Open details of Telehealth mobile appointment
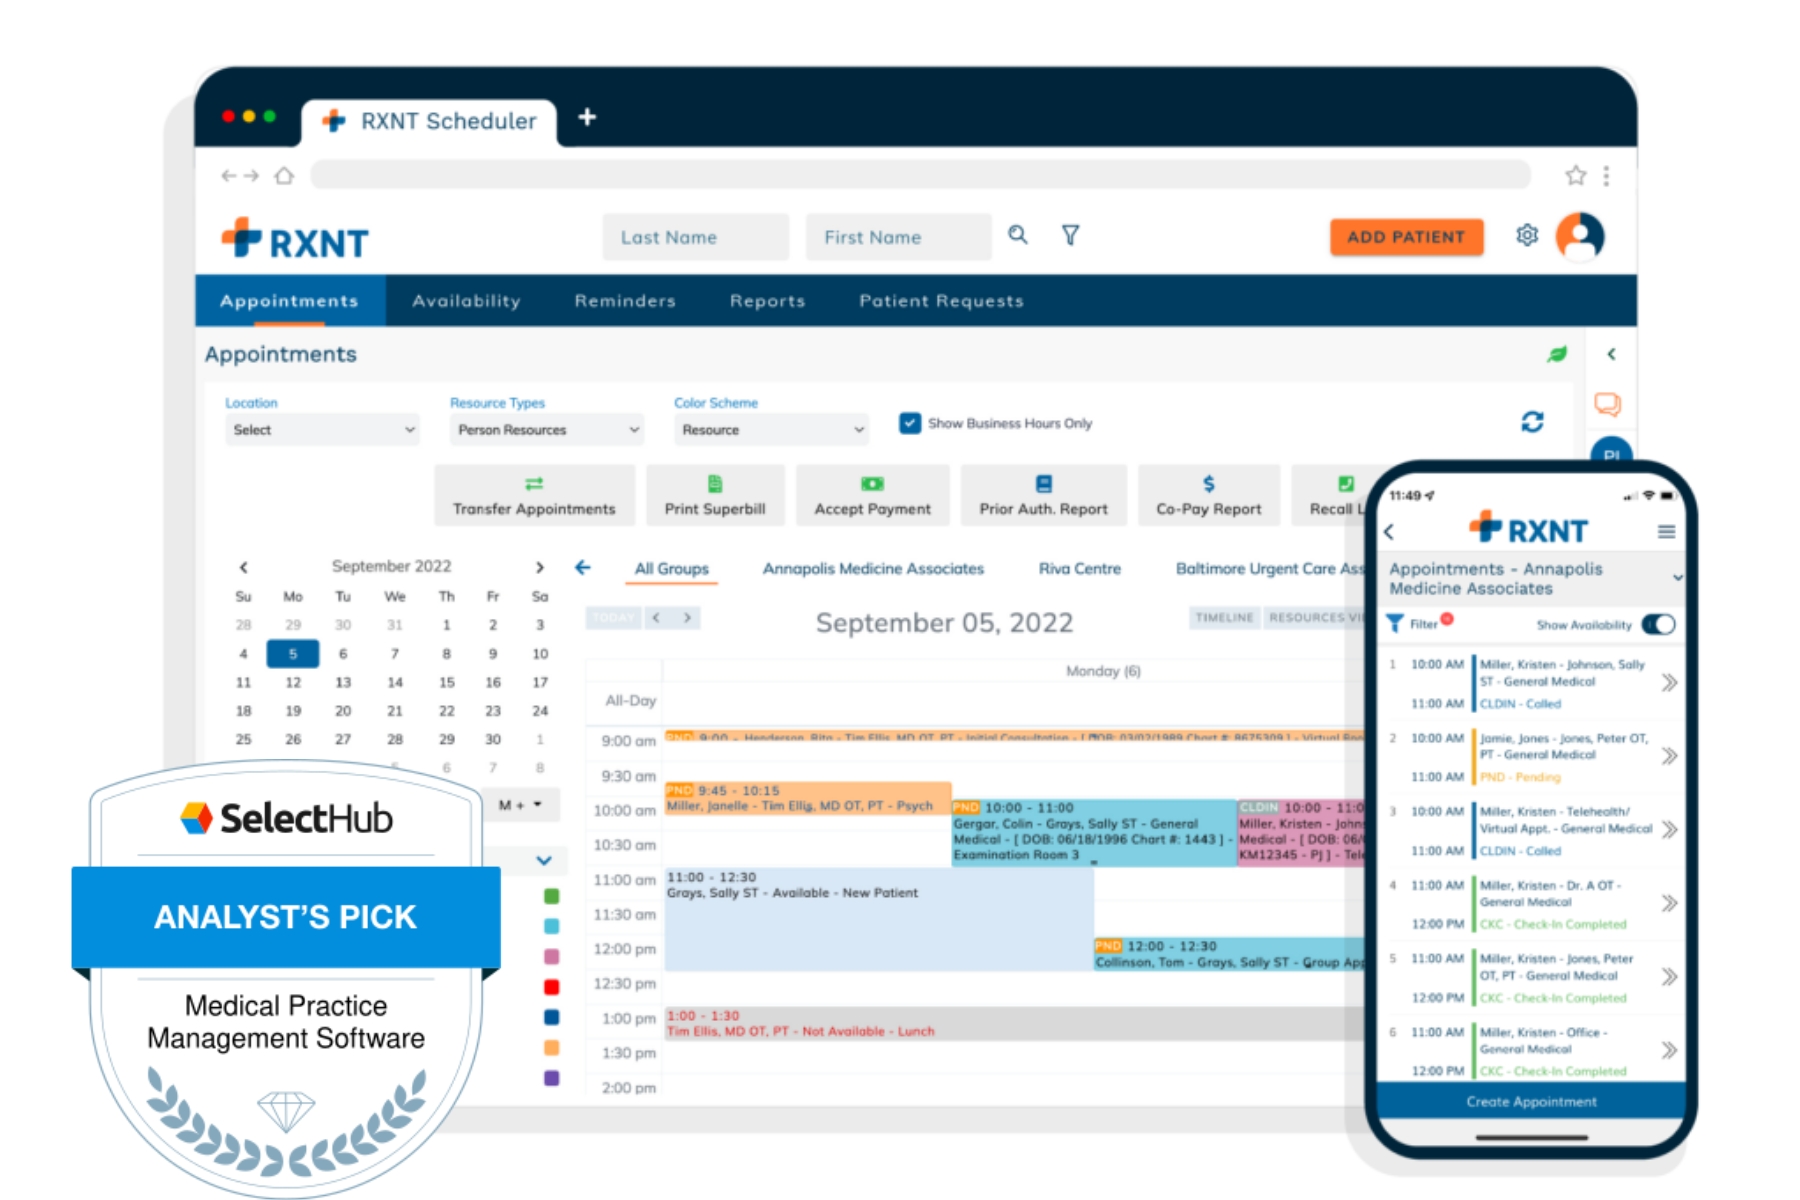1800x1200 pixels. click(x=1669, y=830)
